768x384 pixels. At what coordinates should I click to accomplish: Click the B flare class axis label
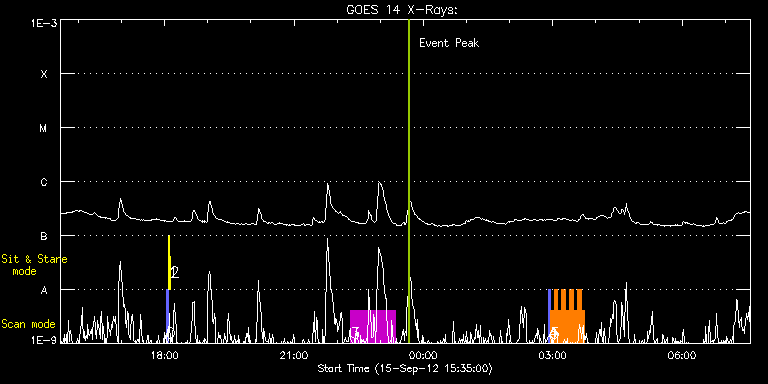coord(44,236)
